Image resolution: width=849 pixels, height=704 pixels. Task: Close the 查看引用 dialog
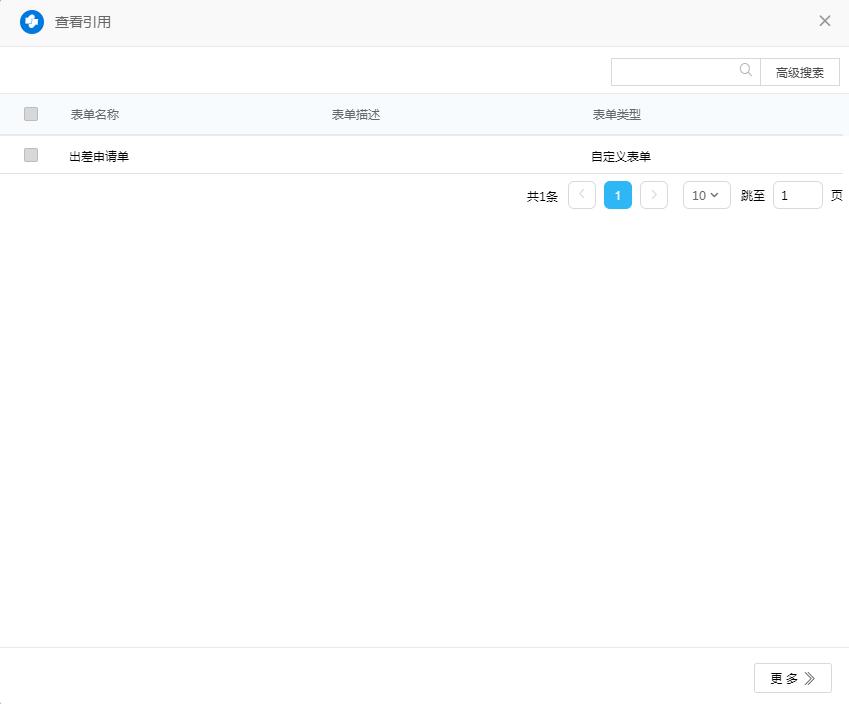coord(825,21)
